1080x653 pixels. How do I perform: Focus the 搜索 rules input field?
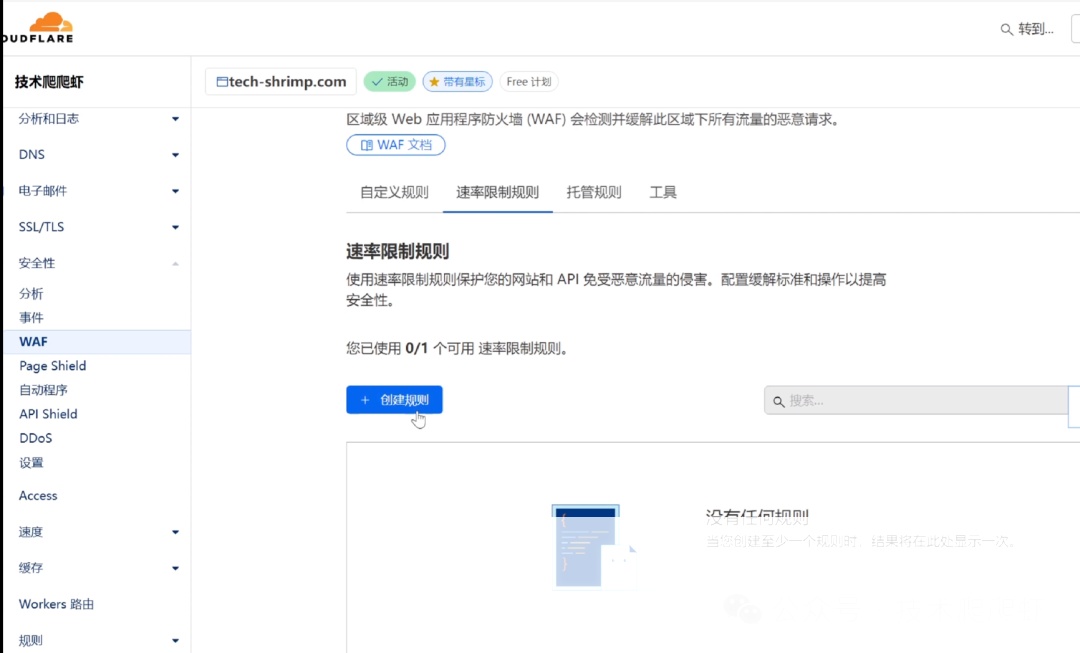(x=916, y=401)
